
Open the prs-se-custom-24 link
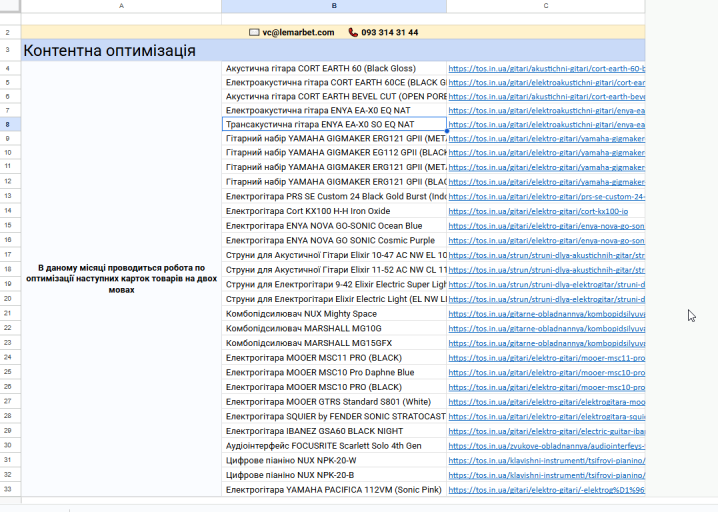547,197
